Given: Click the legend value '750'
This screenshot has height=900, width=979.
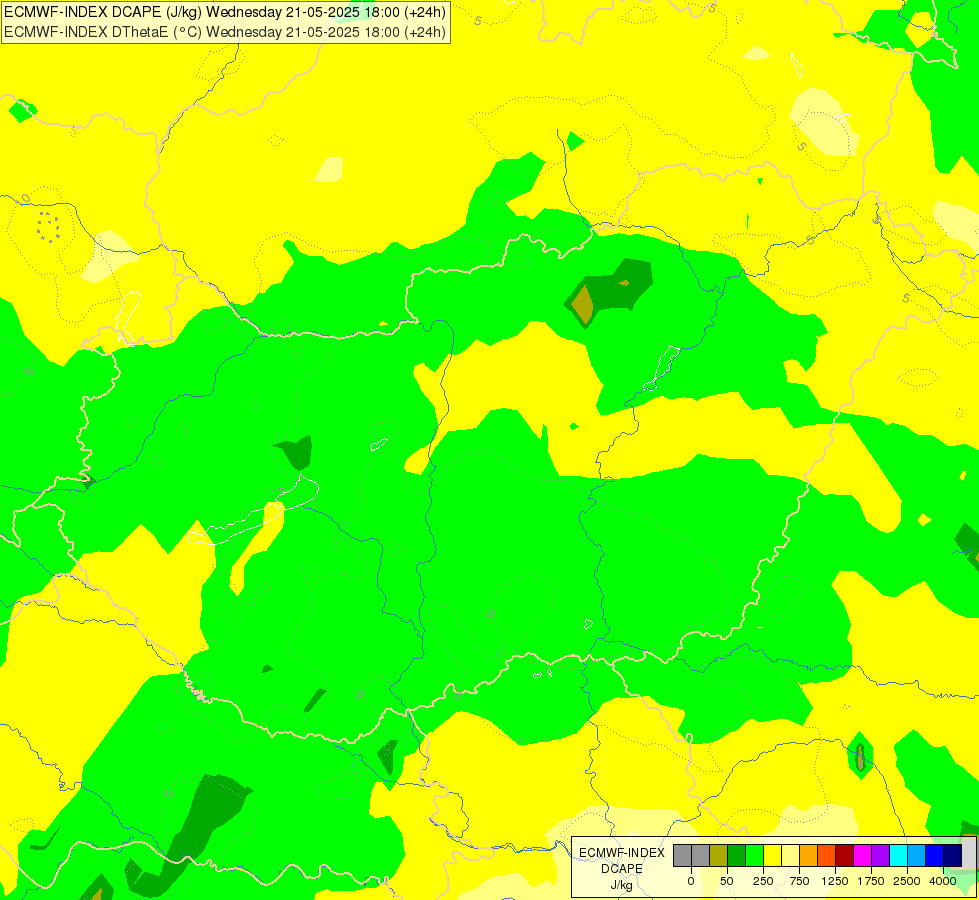Looking at the screenshot, I should 799,881.
